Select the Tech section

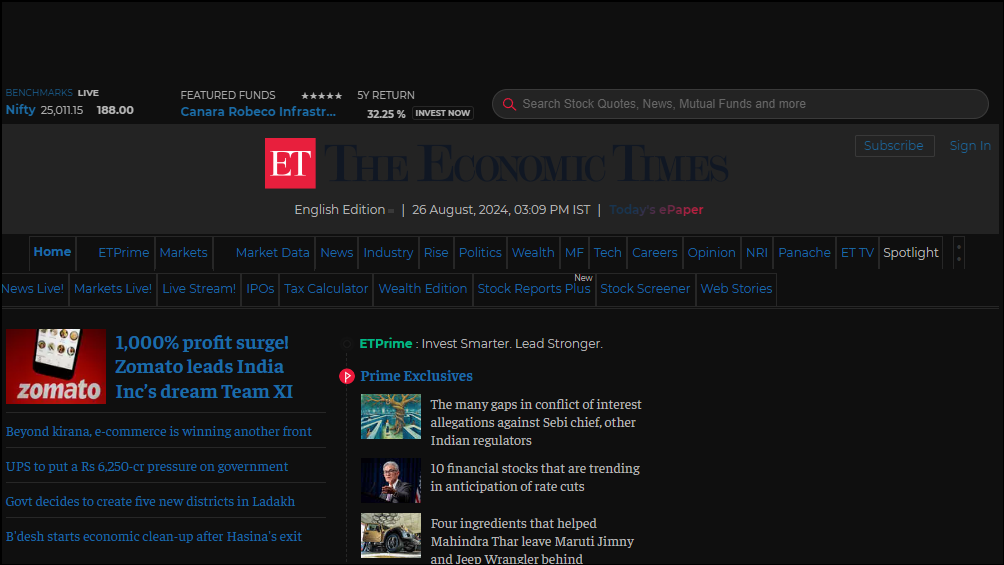coord(607,252)
